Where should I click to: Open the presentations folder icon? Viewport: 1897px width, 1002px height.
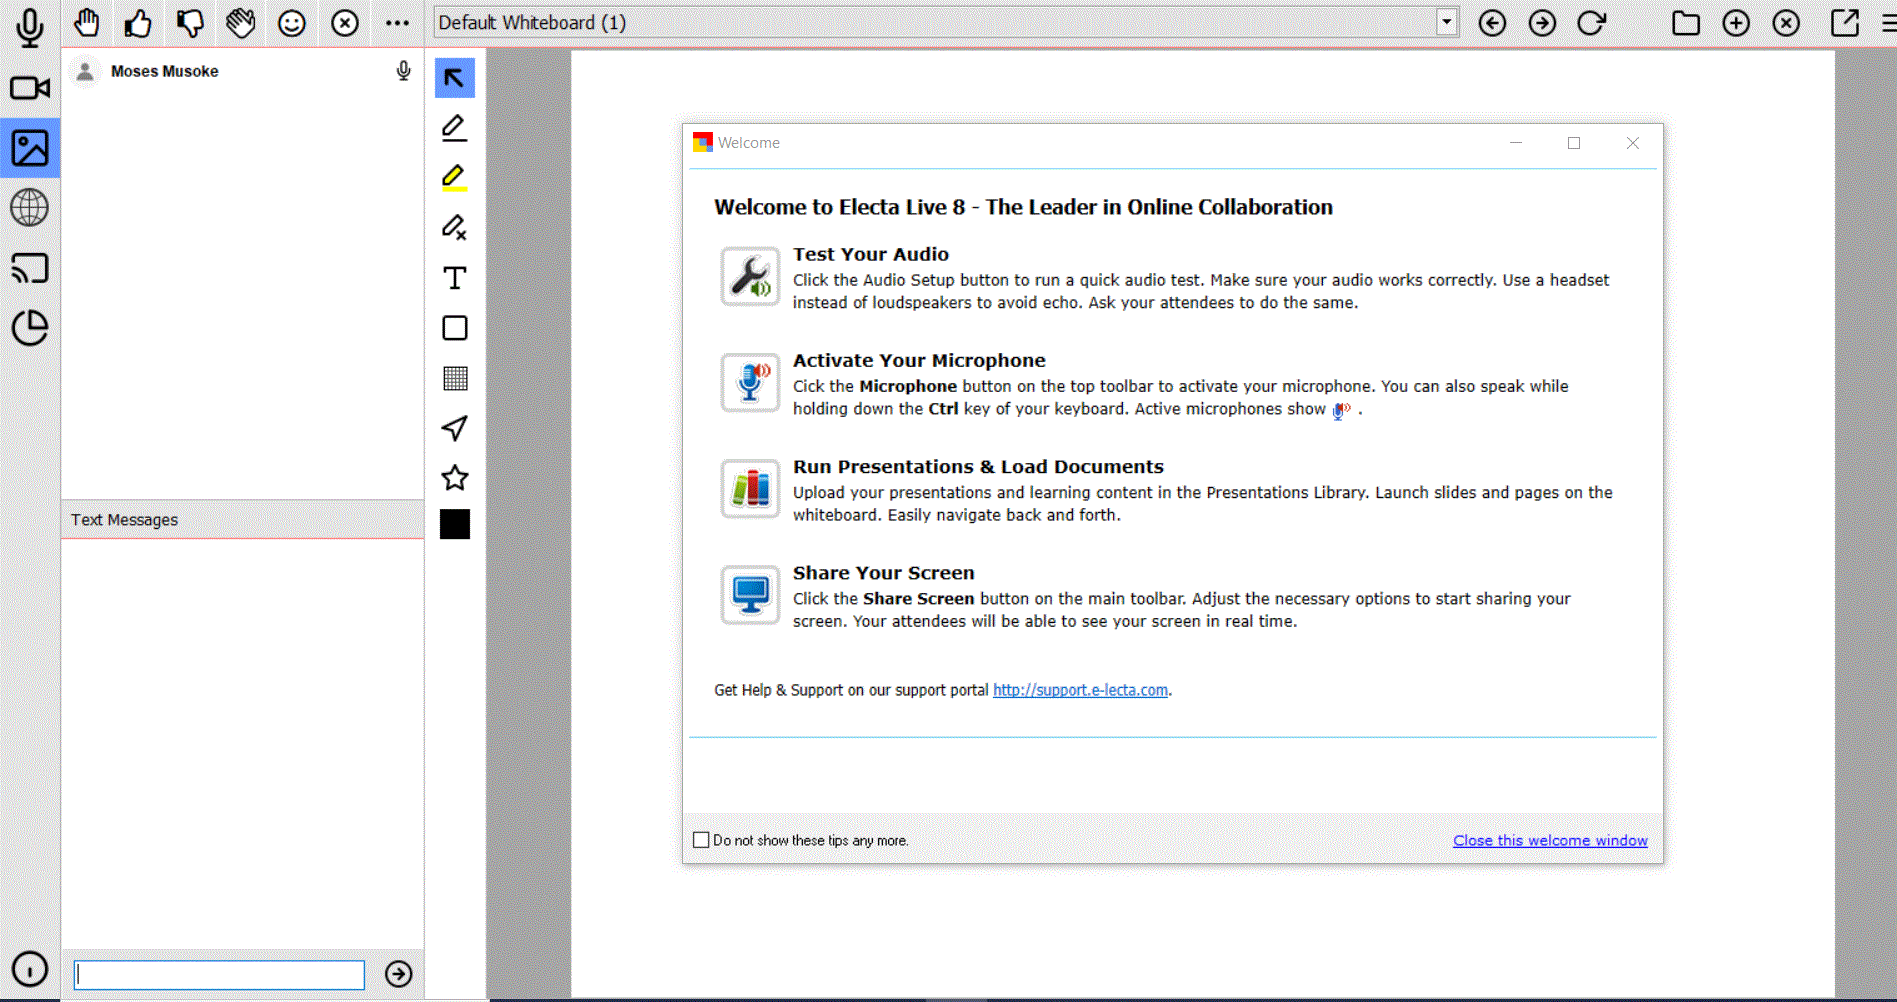point(1686,23)
